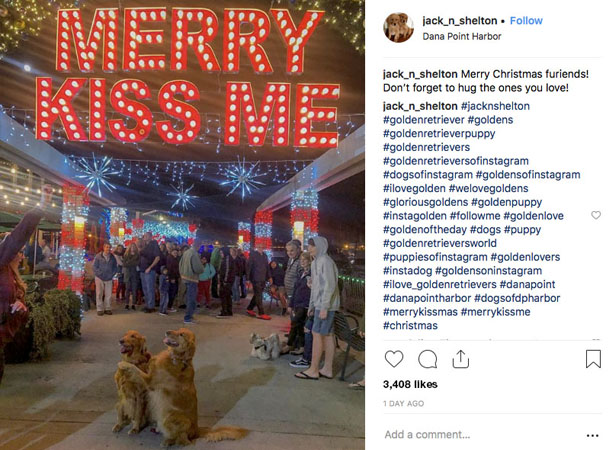Open the three-dot more options menu

(x=592, y=435)
